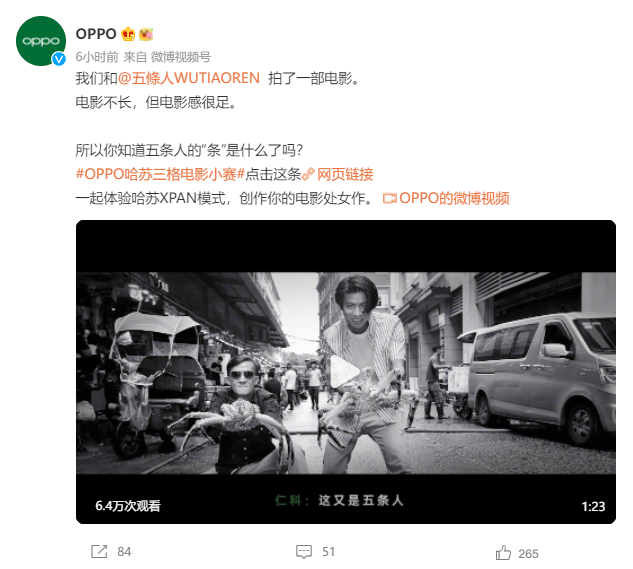The image size is (633, 569).
Task: Play the video using center play button
Action: pyautogui.click(x=345, y=372)
